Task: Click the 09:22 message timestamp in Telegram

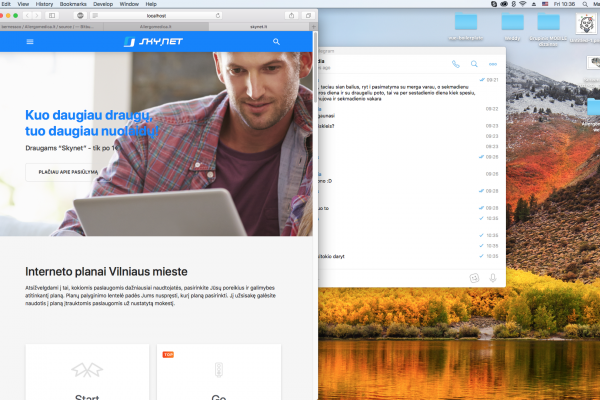Action: pos(492,109)
